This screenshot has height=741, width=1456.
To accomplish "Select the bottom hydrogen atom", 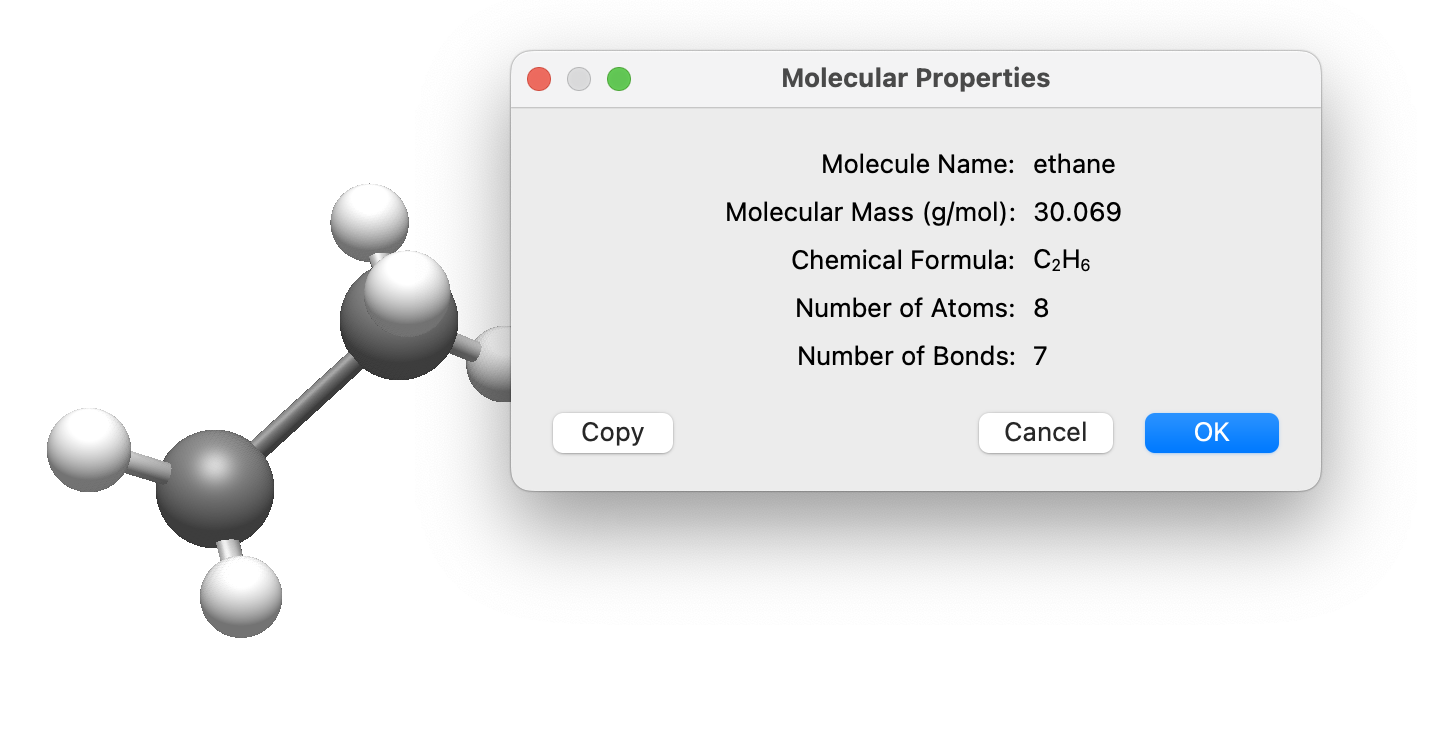I will point(241,596).
